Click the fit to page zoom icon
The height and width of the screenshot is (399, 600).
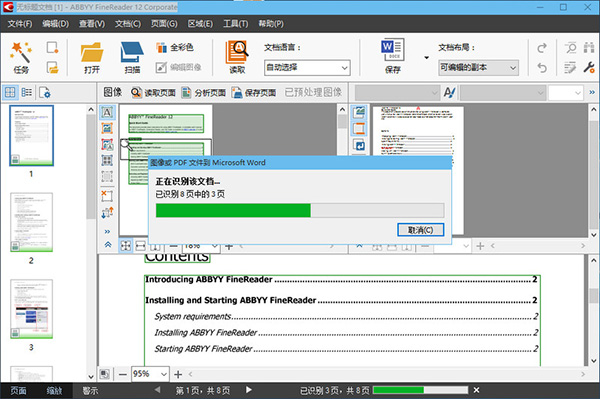126,246
